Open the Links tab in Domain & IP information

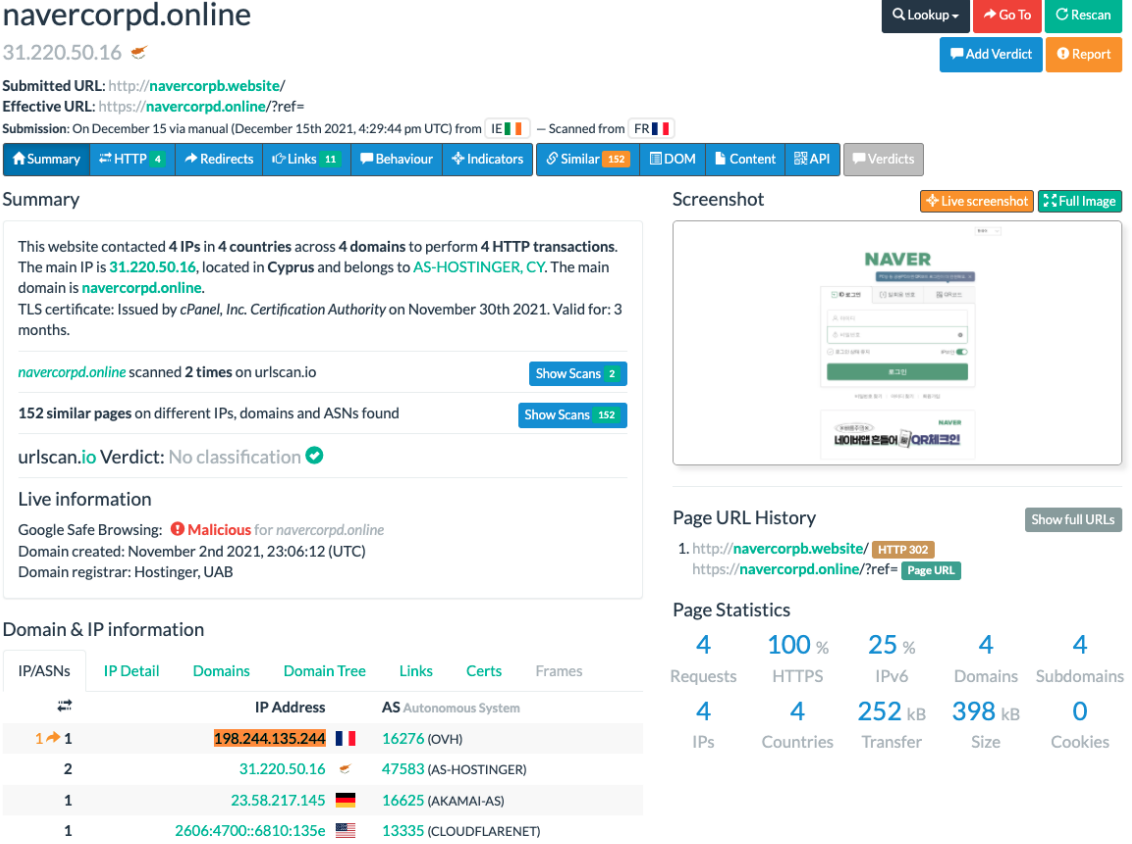coord(416,671)
